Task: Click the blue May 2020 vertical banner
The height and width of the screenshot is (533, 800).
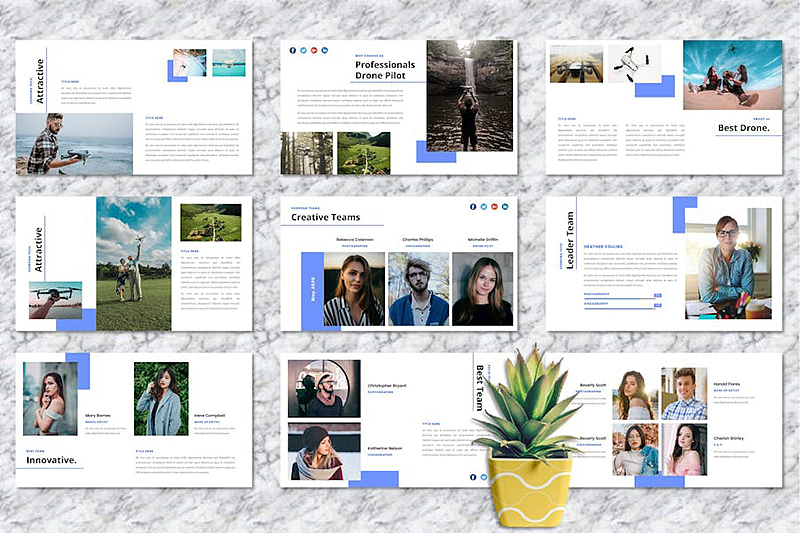Action: [x=312, y=289]
